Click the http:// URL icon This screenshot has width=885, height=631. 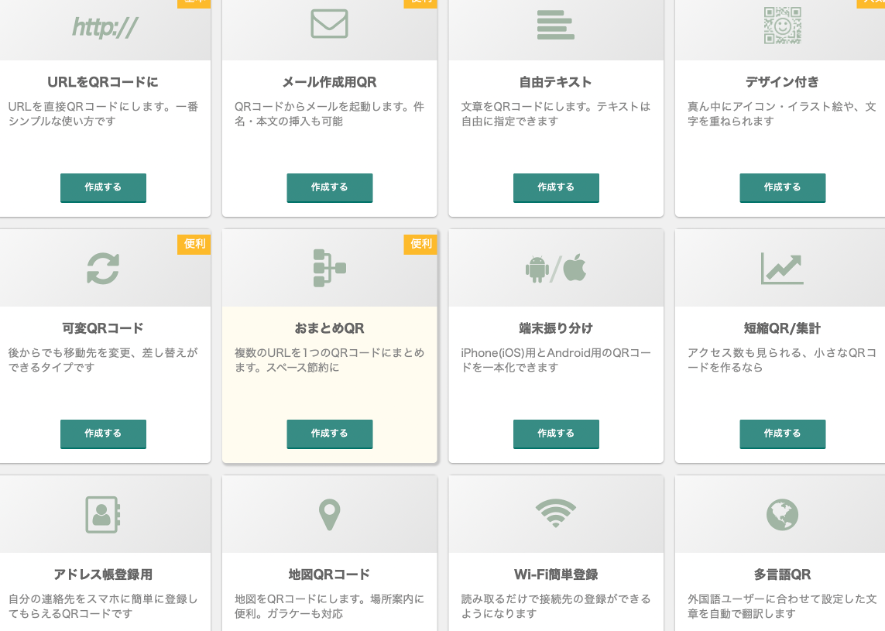(x=104, y=26)
